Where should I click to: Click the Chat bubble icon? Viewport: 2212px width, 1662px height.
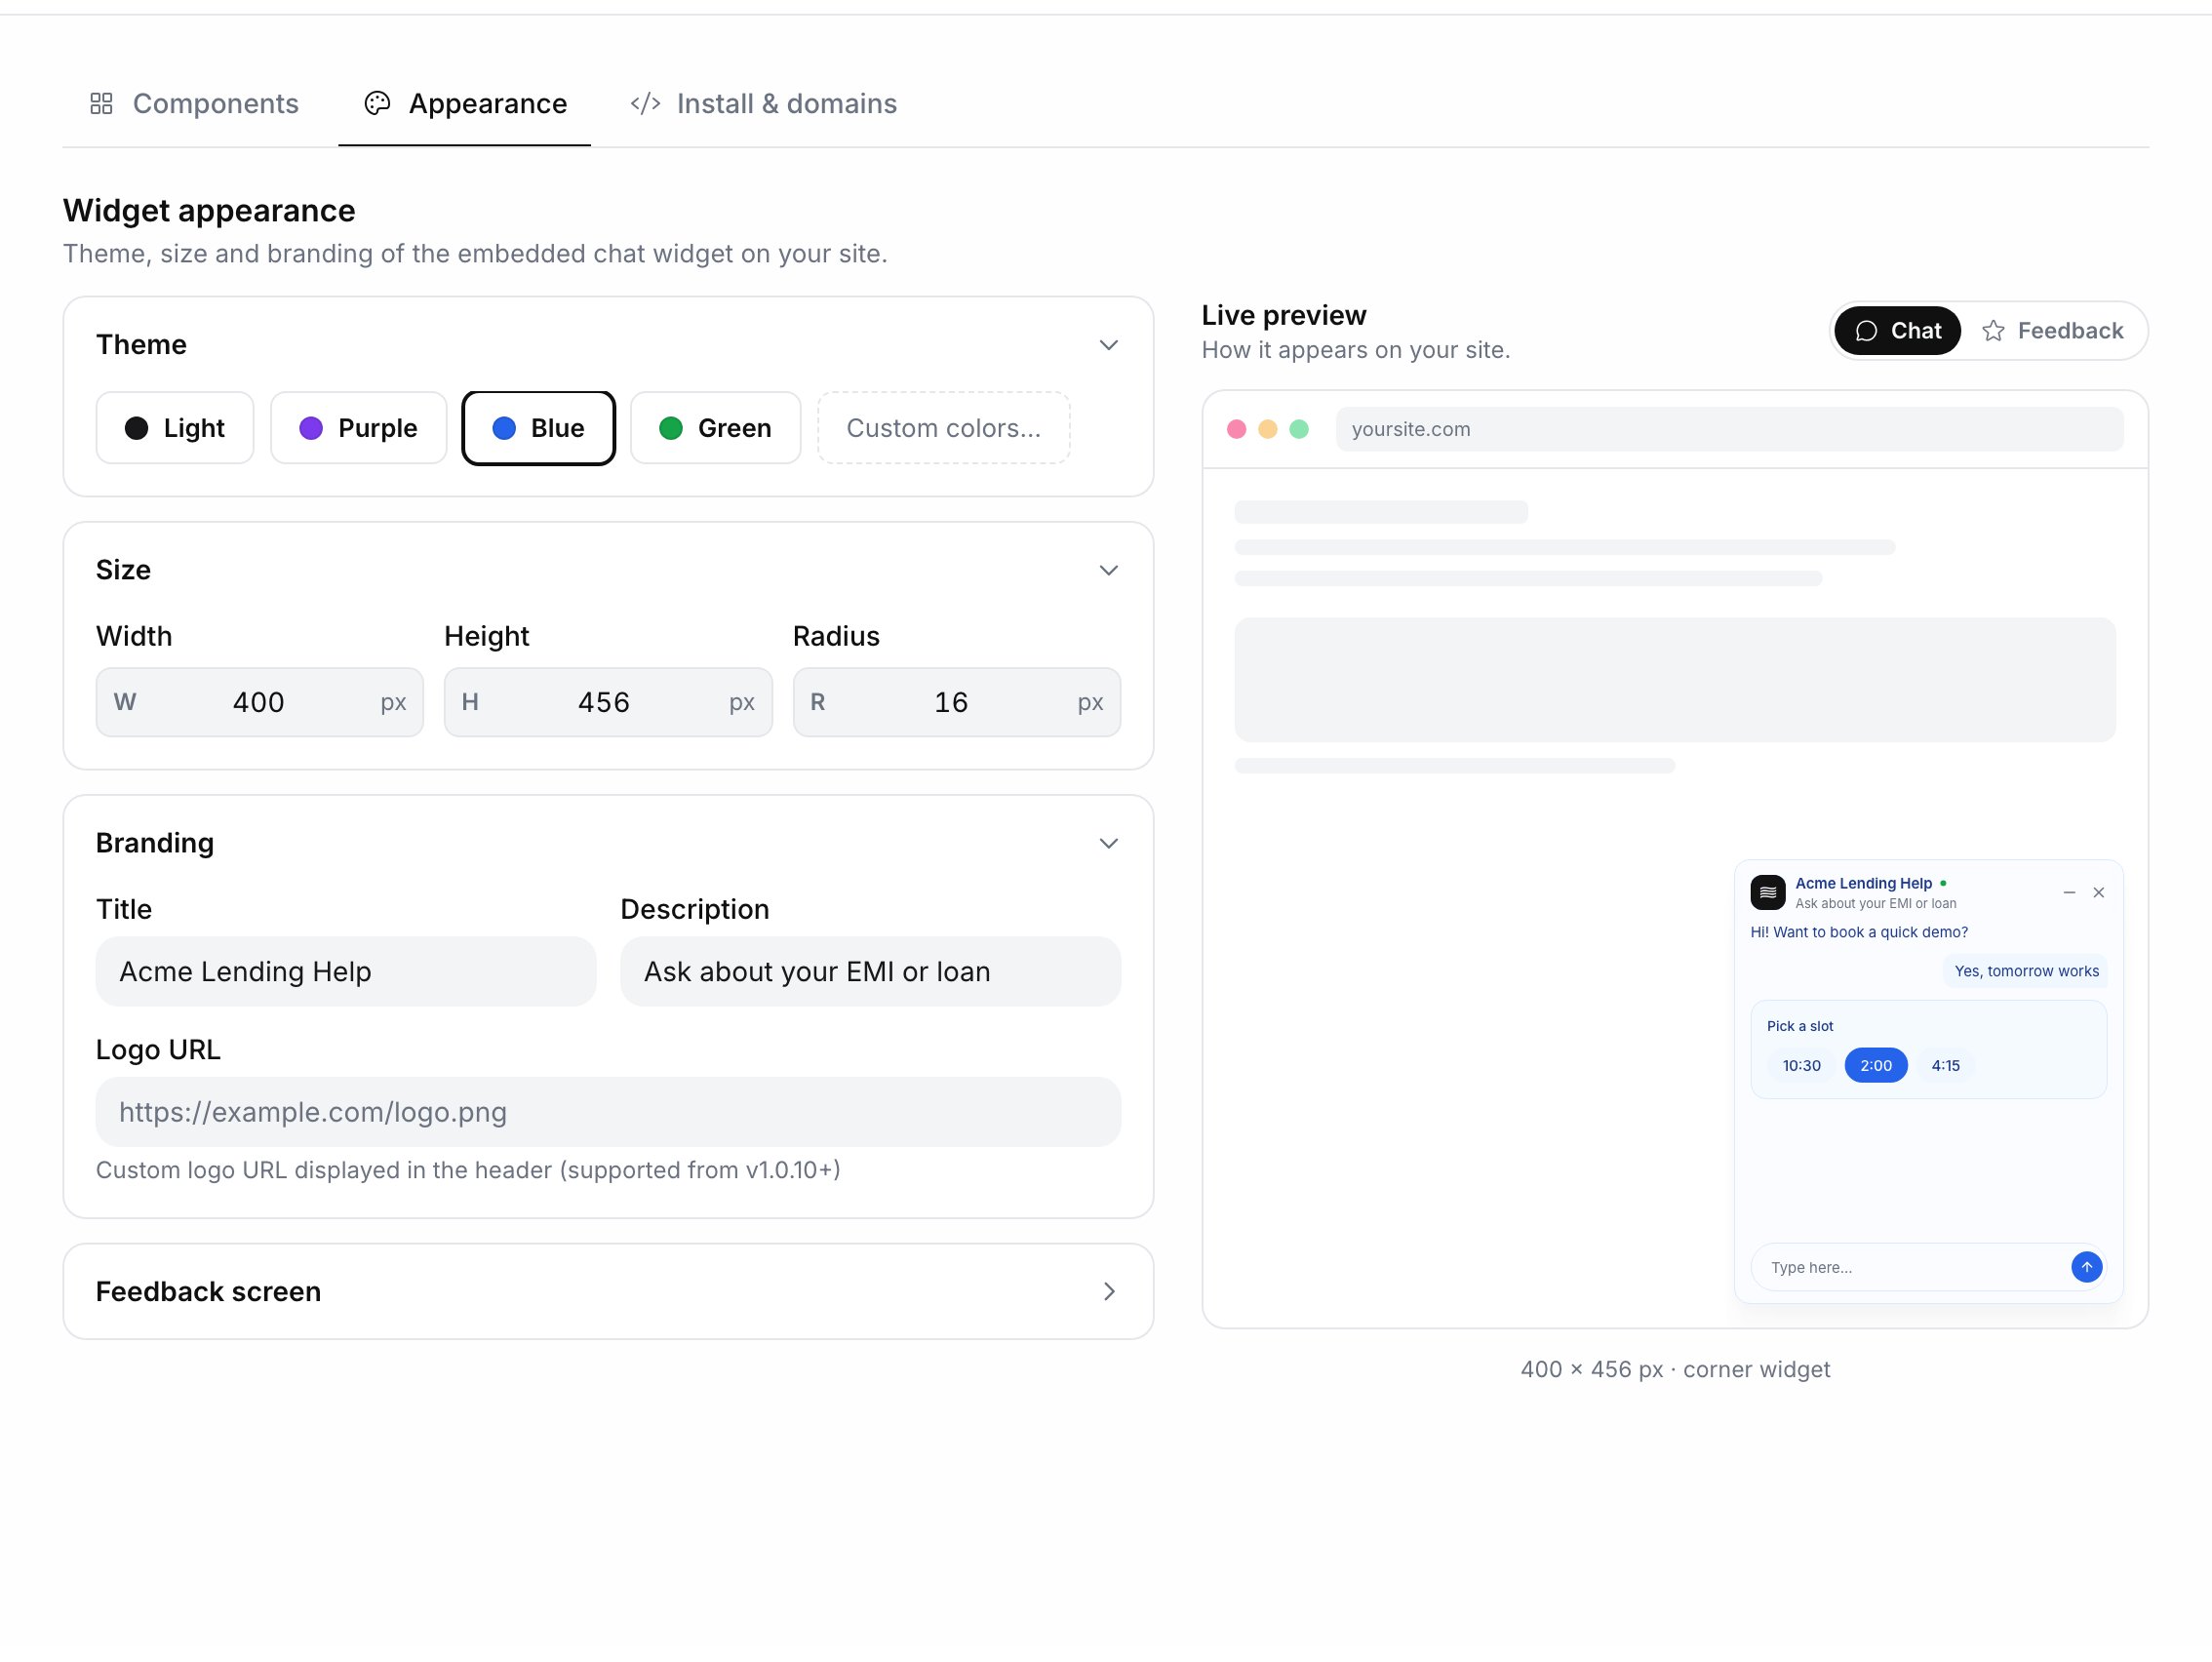tap(1866, 331)
